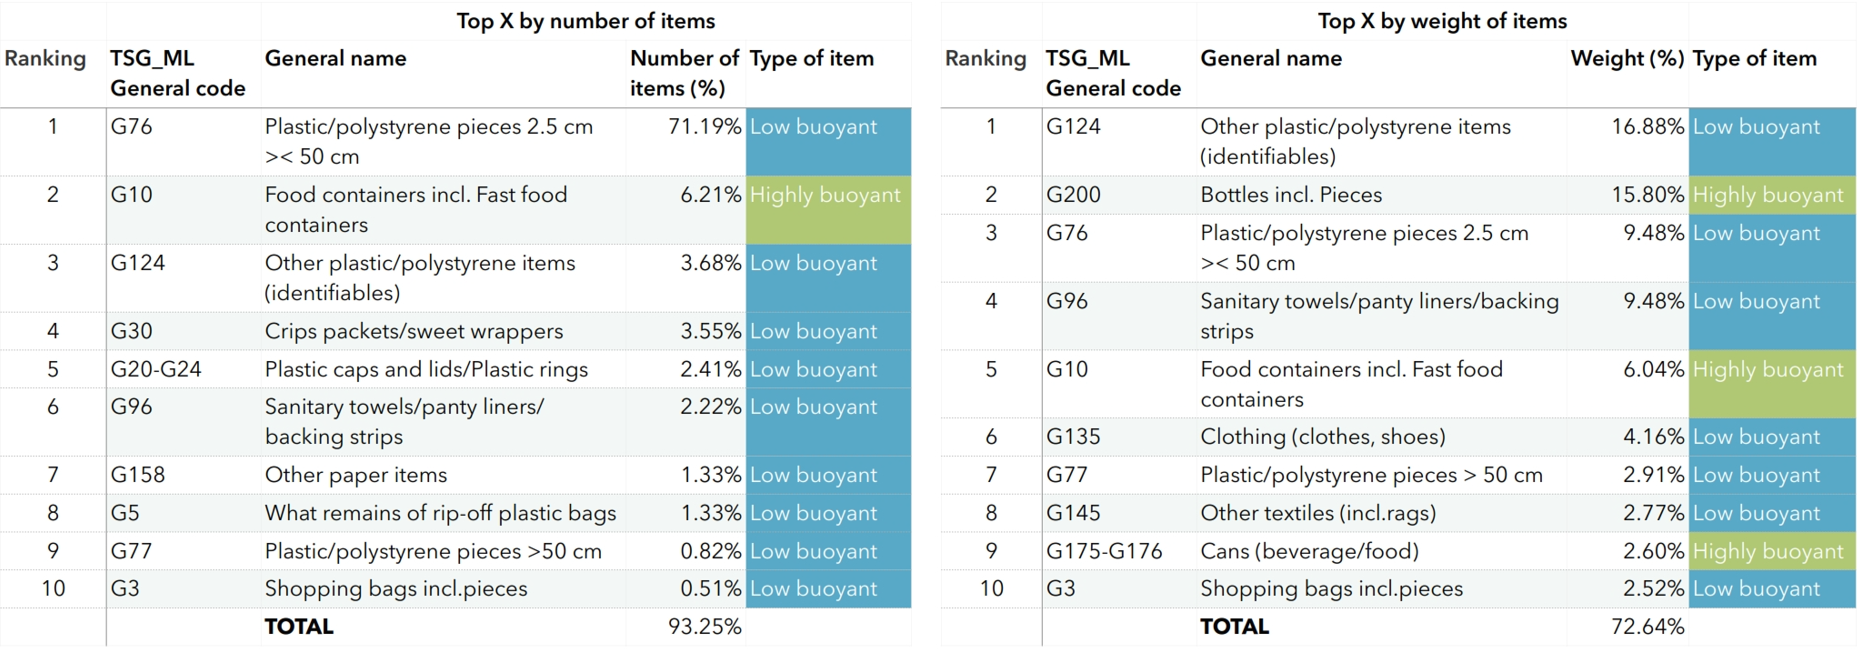
Task: Select the G175-G176 code cell
Action: (x=1104, y=551)
